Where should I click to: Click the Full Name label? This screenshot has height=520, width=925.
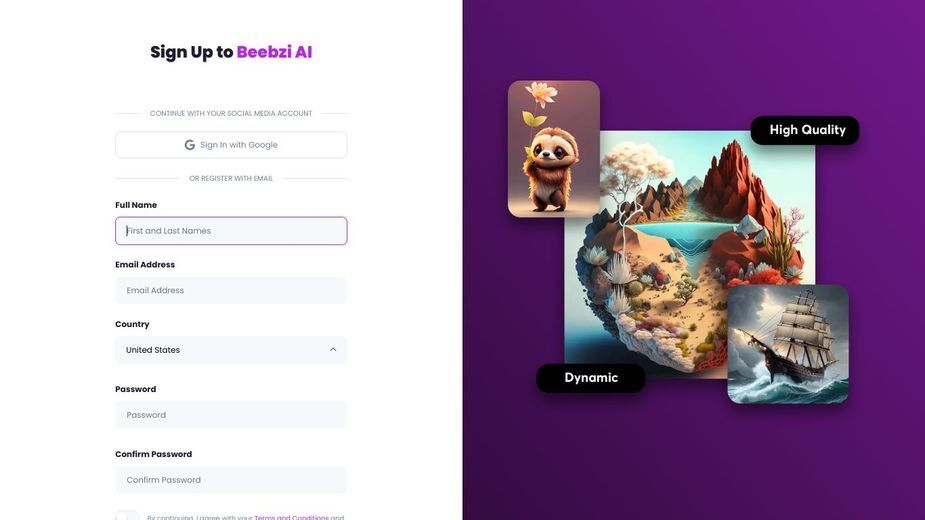(x=136, y=205)
